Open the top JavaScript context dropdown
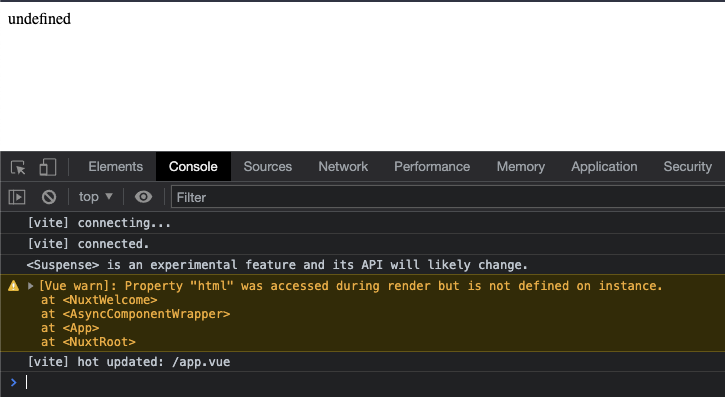Screen dimensions: 725x397 96,197
